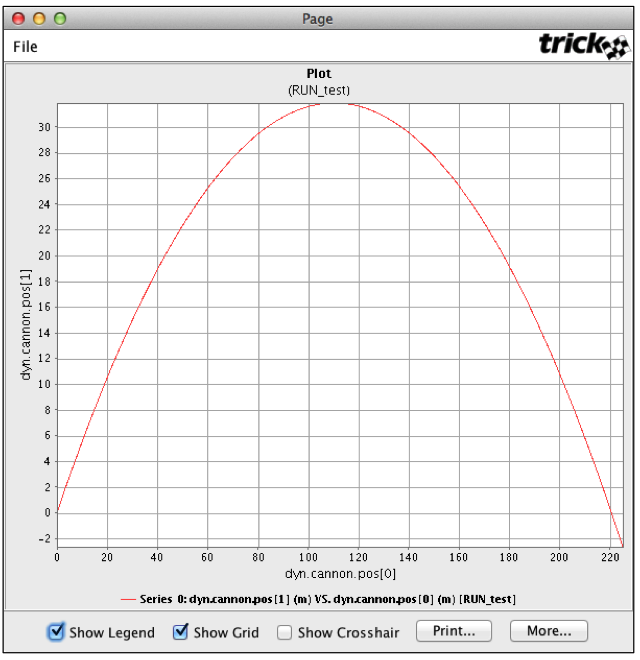Click y-axis tick label 30
This screenshot has height=660, width=640.
pyautogui.click(x=45, y=127)
